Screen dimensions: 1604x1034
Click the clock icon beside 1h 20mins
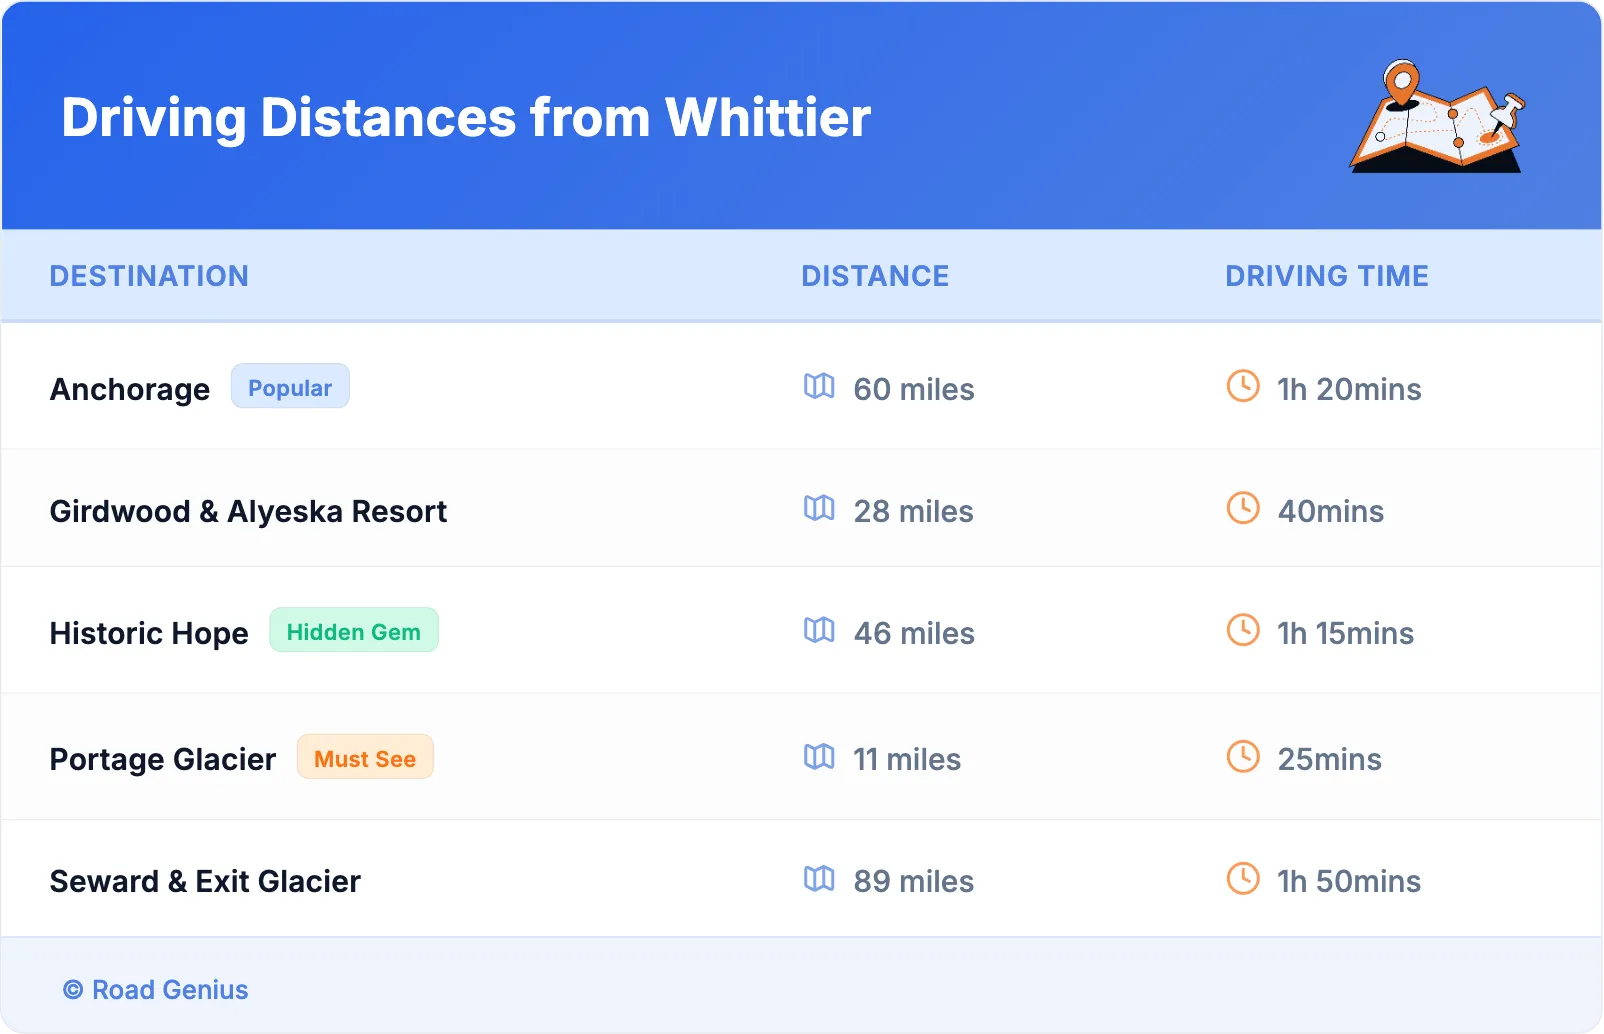point(1243,386)
